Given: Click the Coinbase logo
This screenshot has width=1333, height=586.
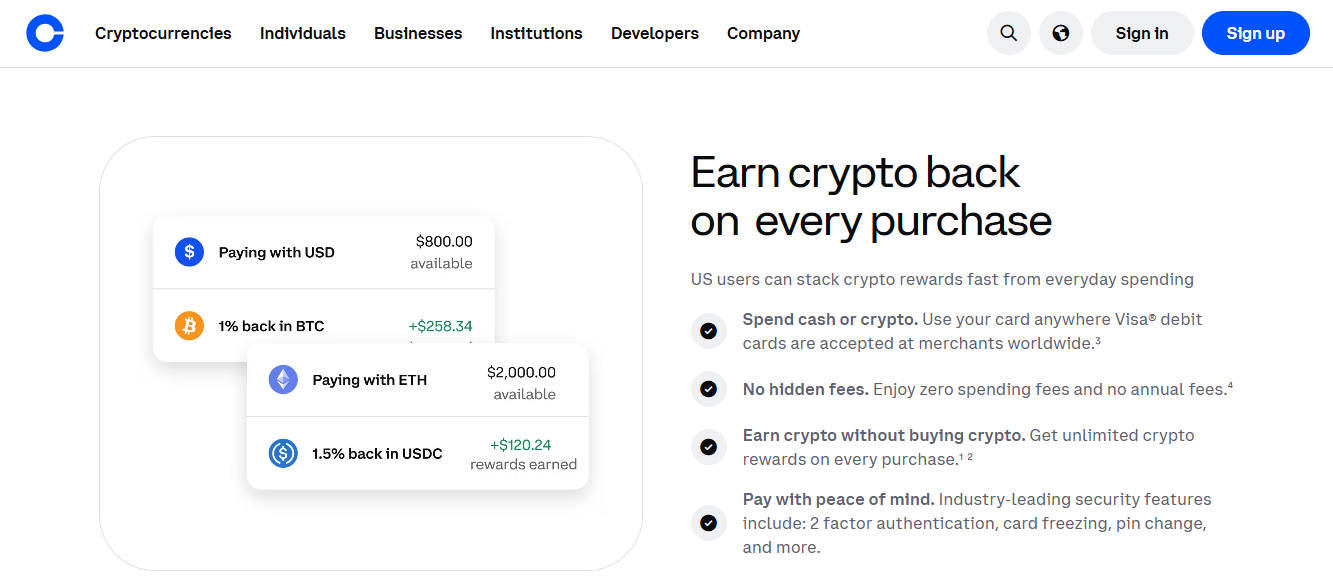Looking at the screenshot, I should (x=44, y=33).
